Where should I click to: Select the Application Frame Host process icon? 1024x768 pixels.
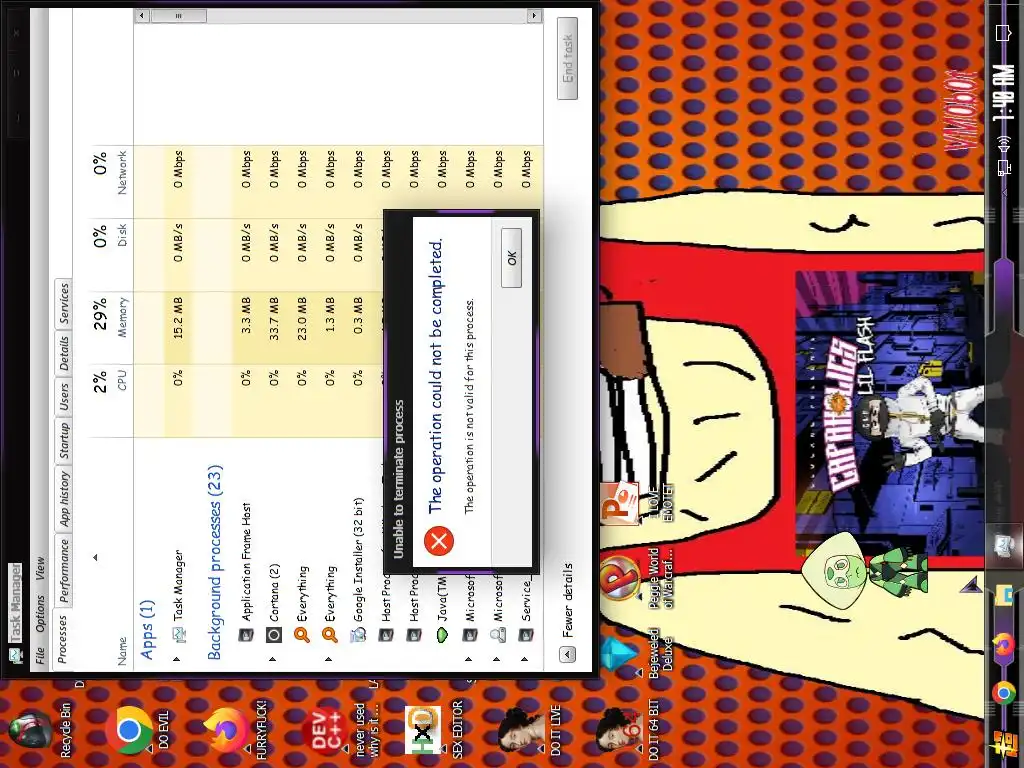click(246, 634)
